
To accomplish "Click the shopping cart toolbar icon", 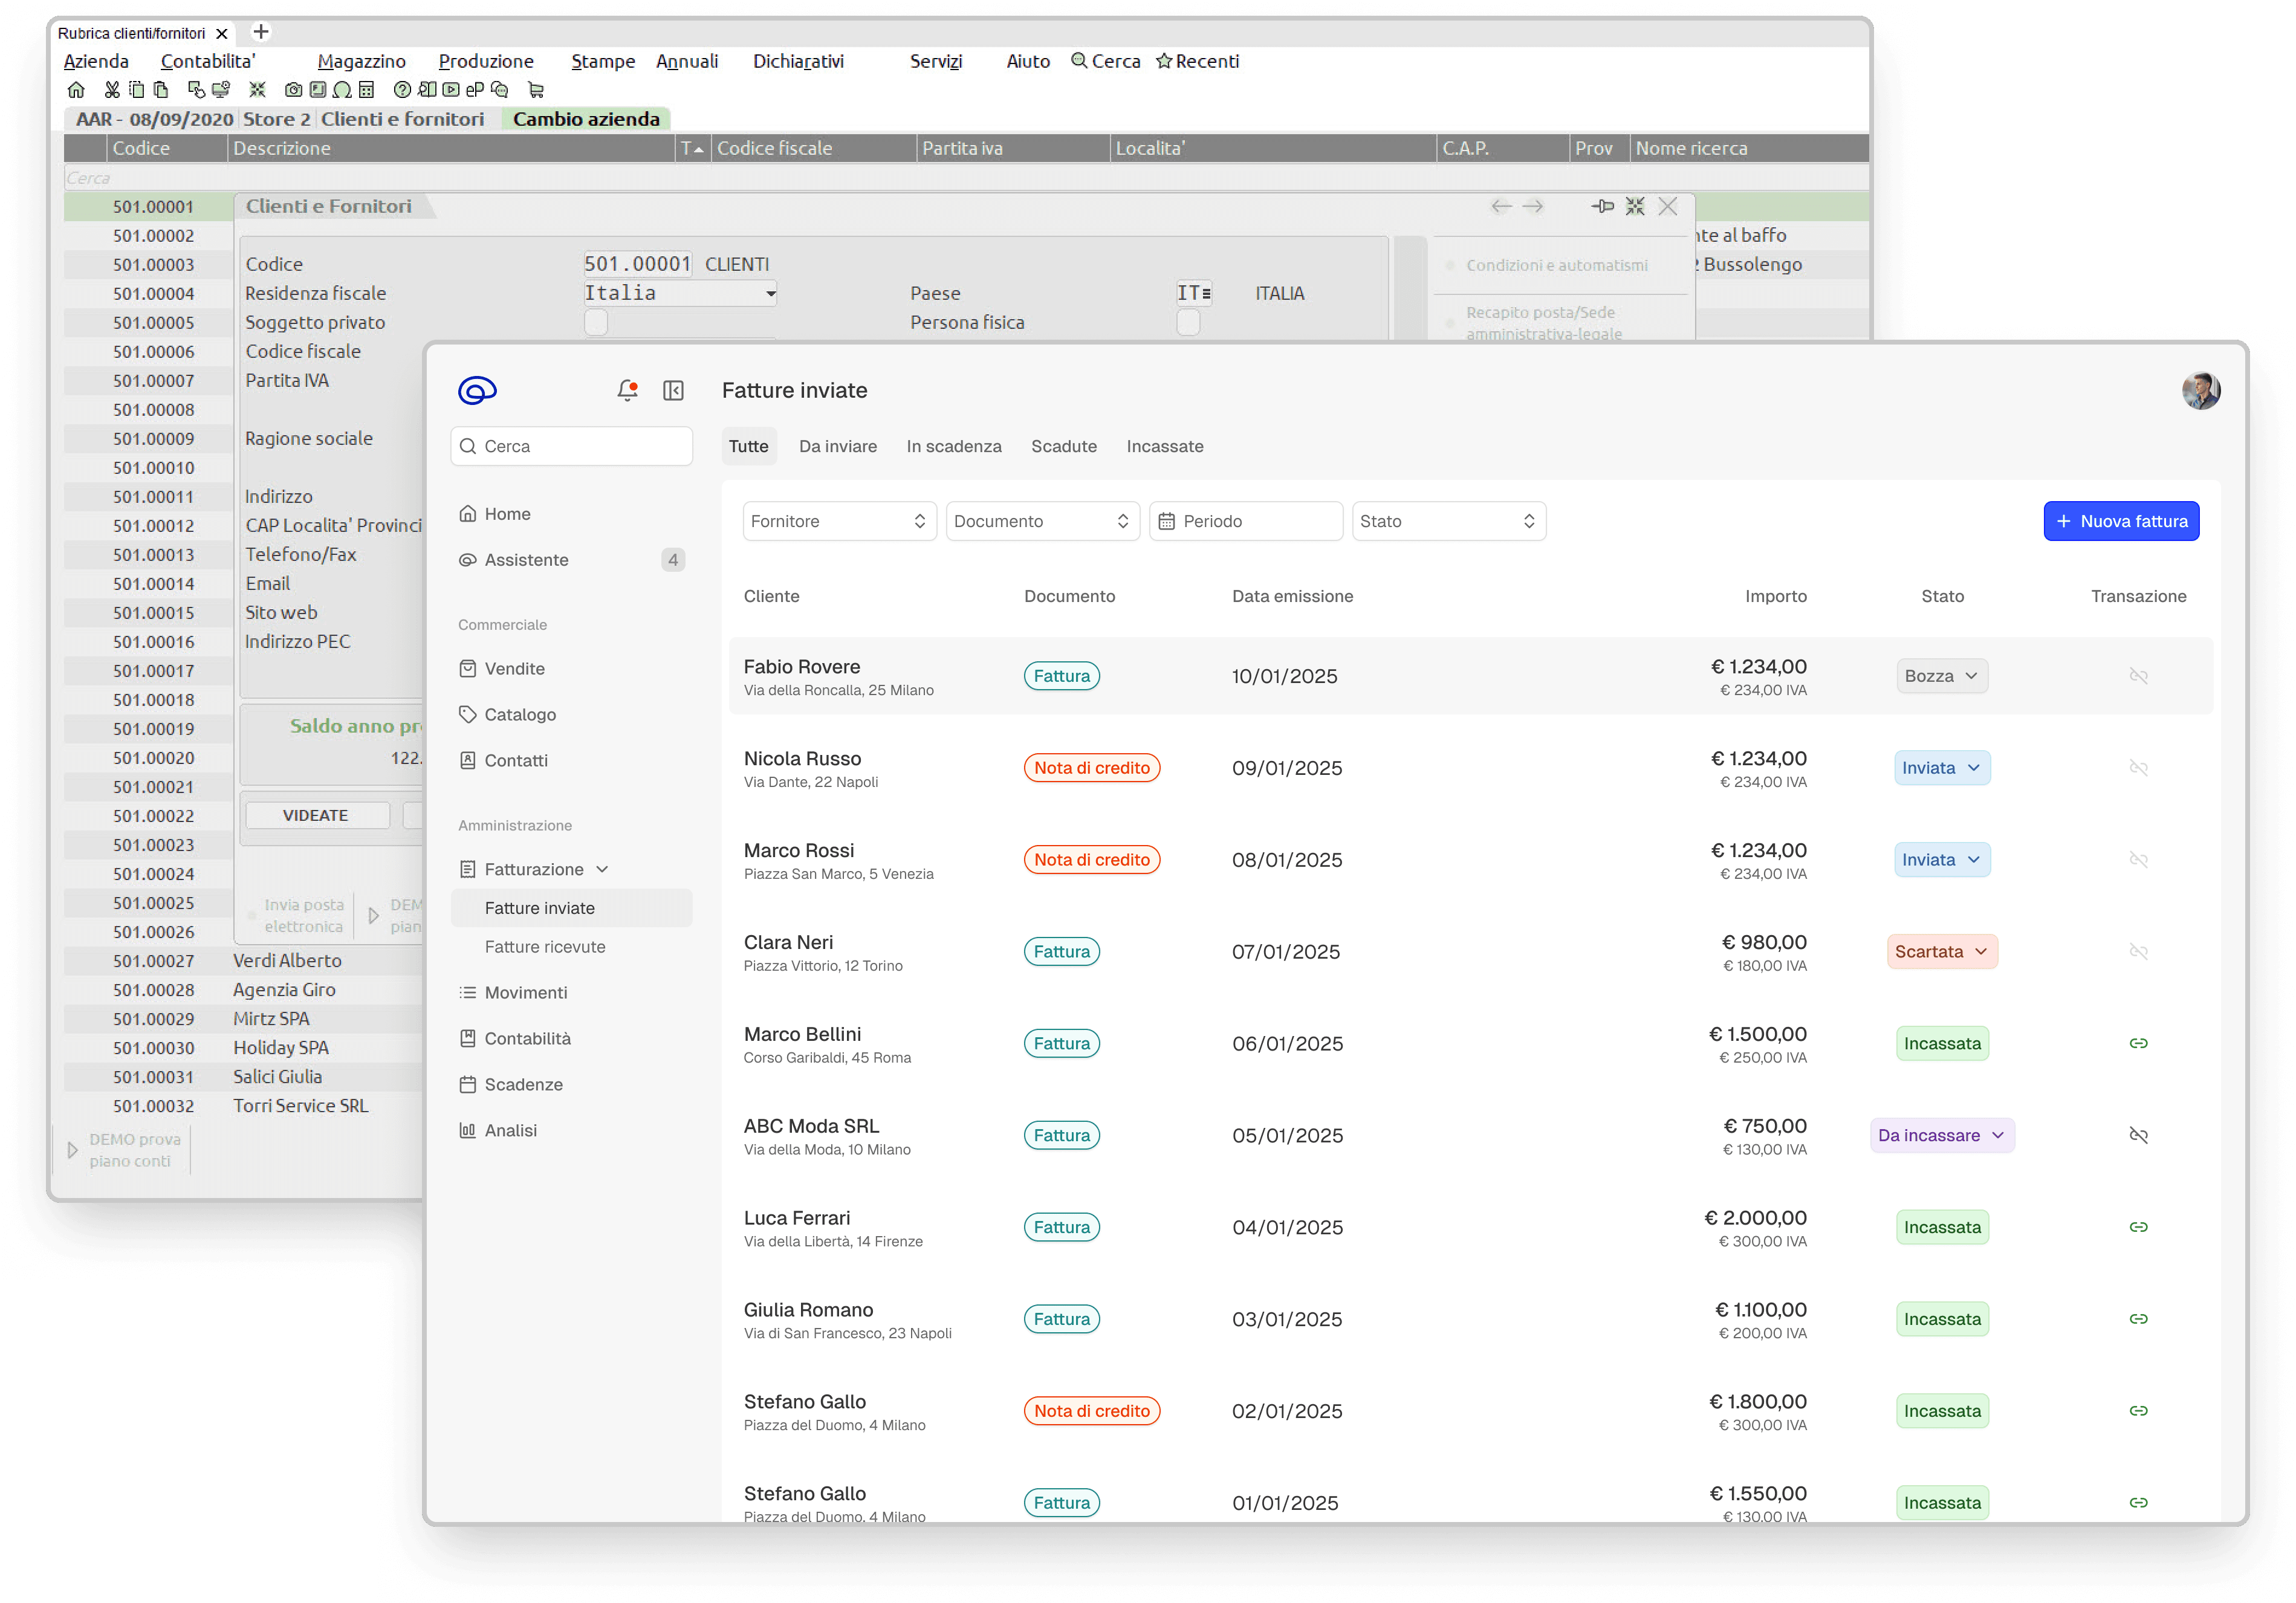I will click(536, 90).
